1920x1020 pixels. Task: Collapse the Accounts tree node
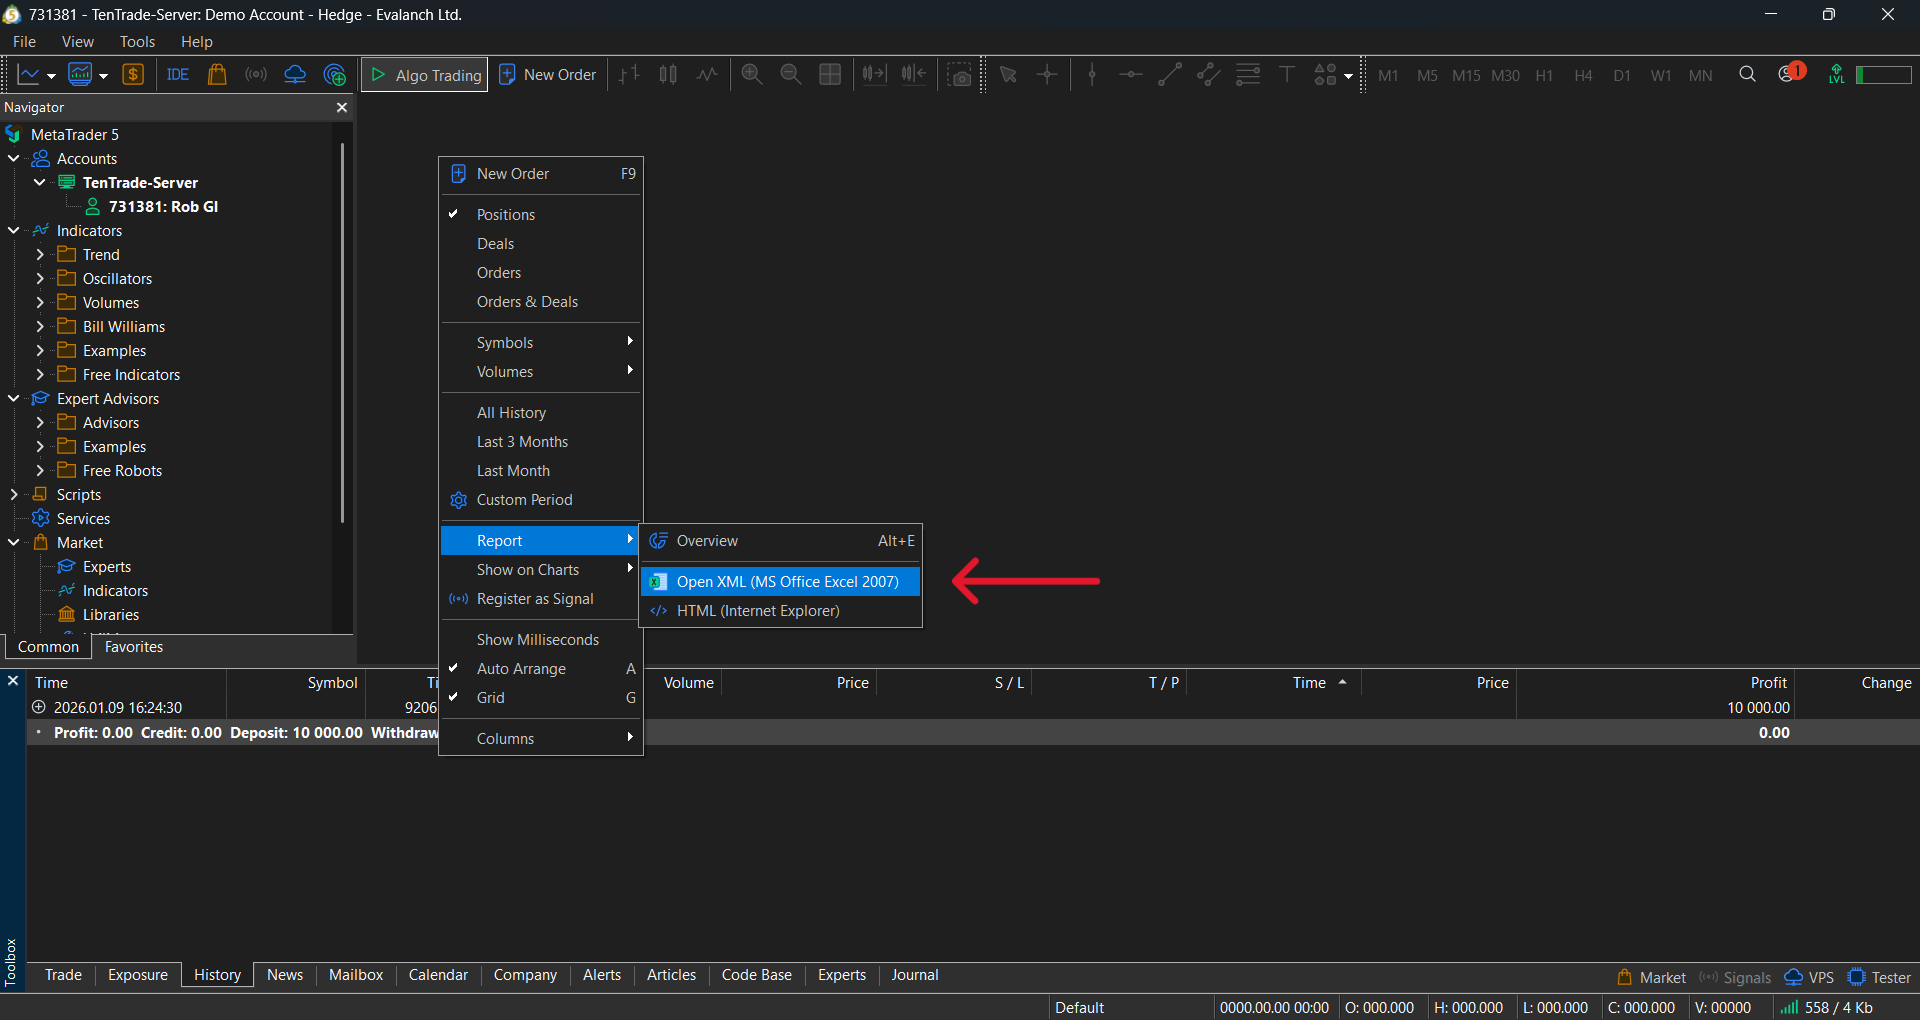pyautogui.click(x=14, y=159)
